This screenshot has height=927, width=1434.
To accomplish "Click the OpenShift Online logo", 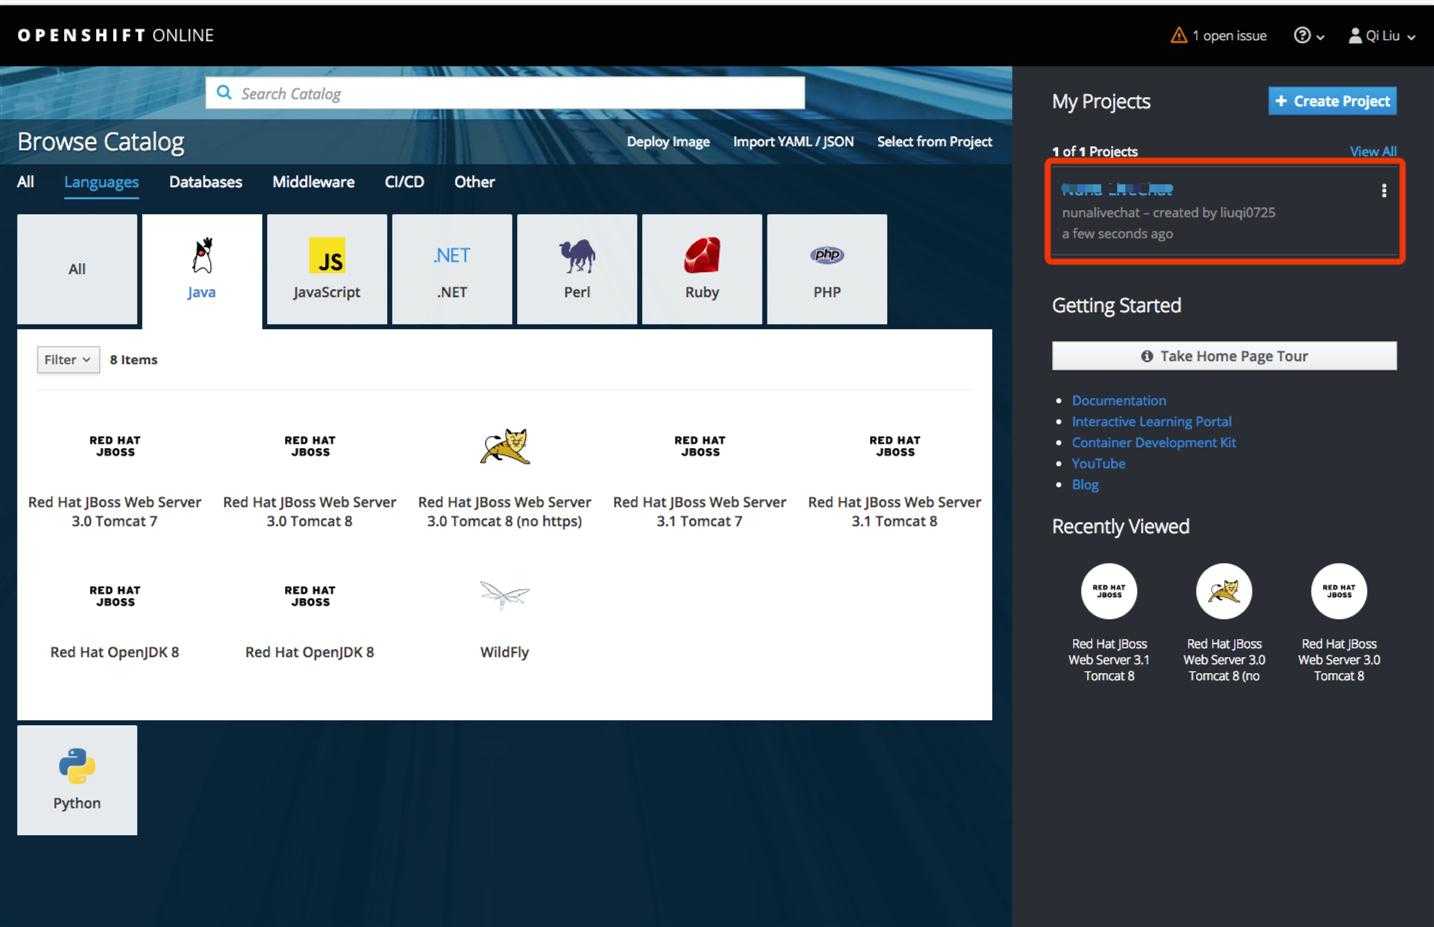I will [116, 35].
